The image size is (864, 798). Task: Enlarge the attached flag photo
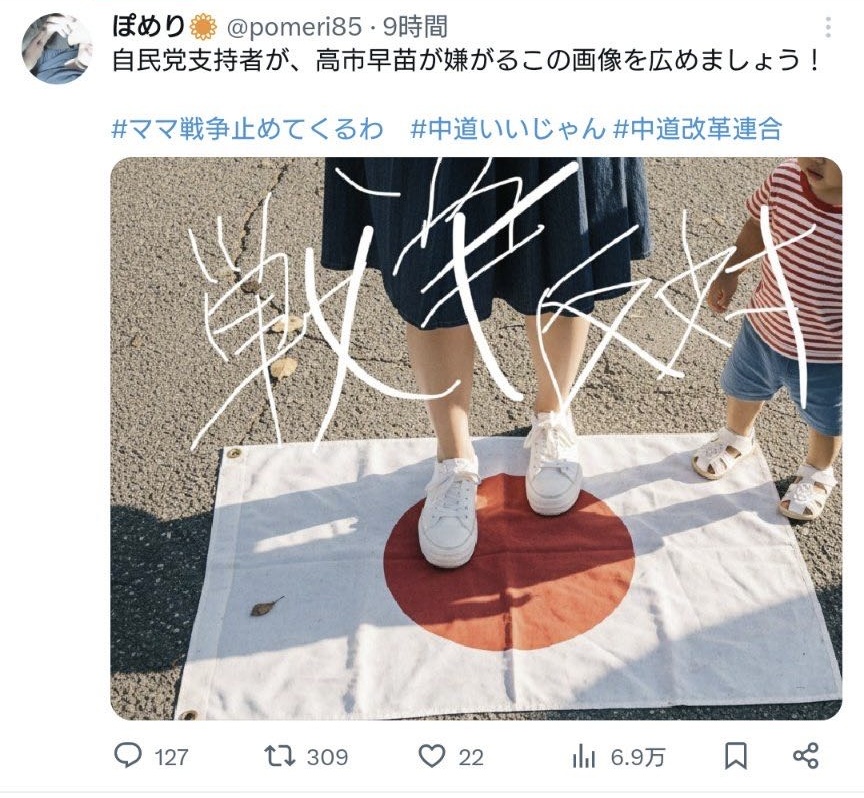click(476, 439)
